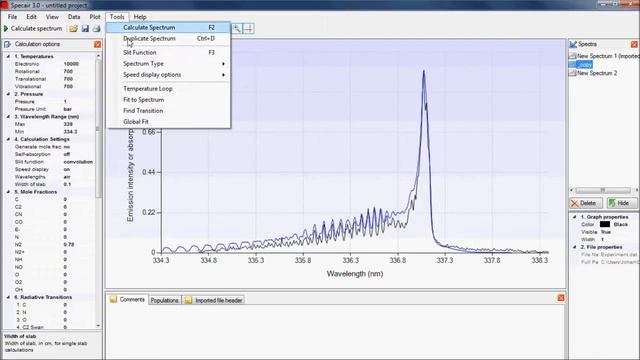Save the project with the floppy icon
Screen dimensions: 640x360
coord(85,29)
